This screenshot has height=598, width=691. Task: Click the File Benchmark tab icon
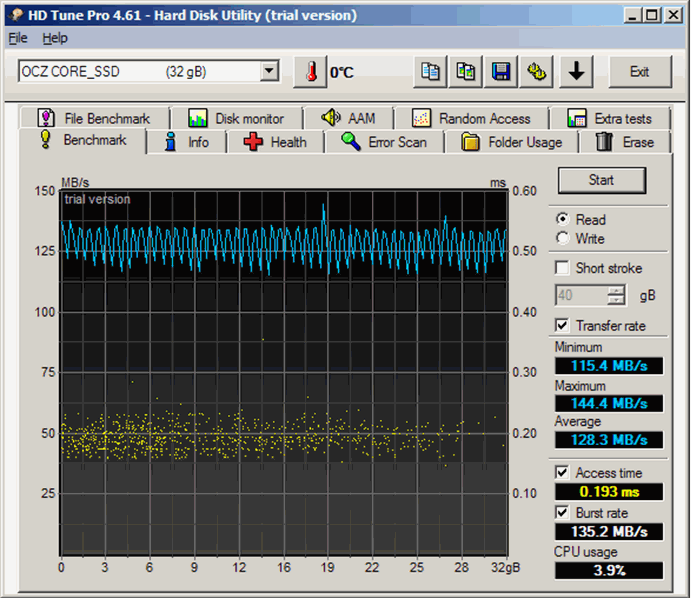46,118
